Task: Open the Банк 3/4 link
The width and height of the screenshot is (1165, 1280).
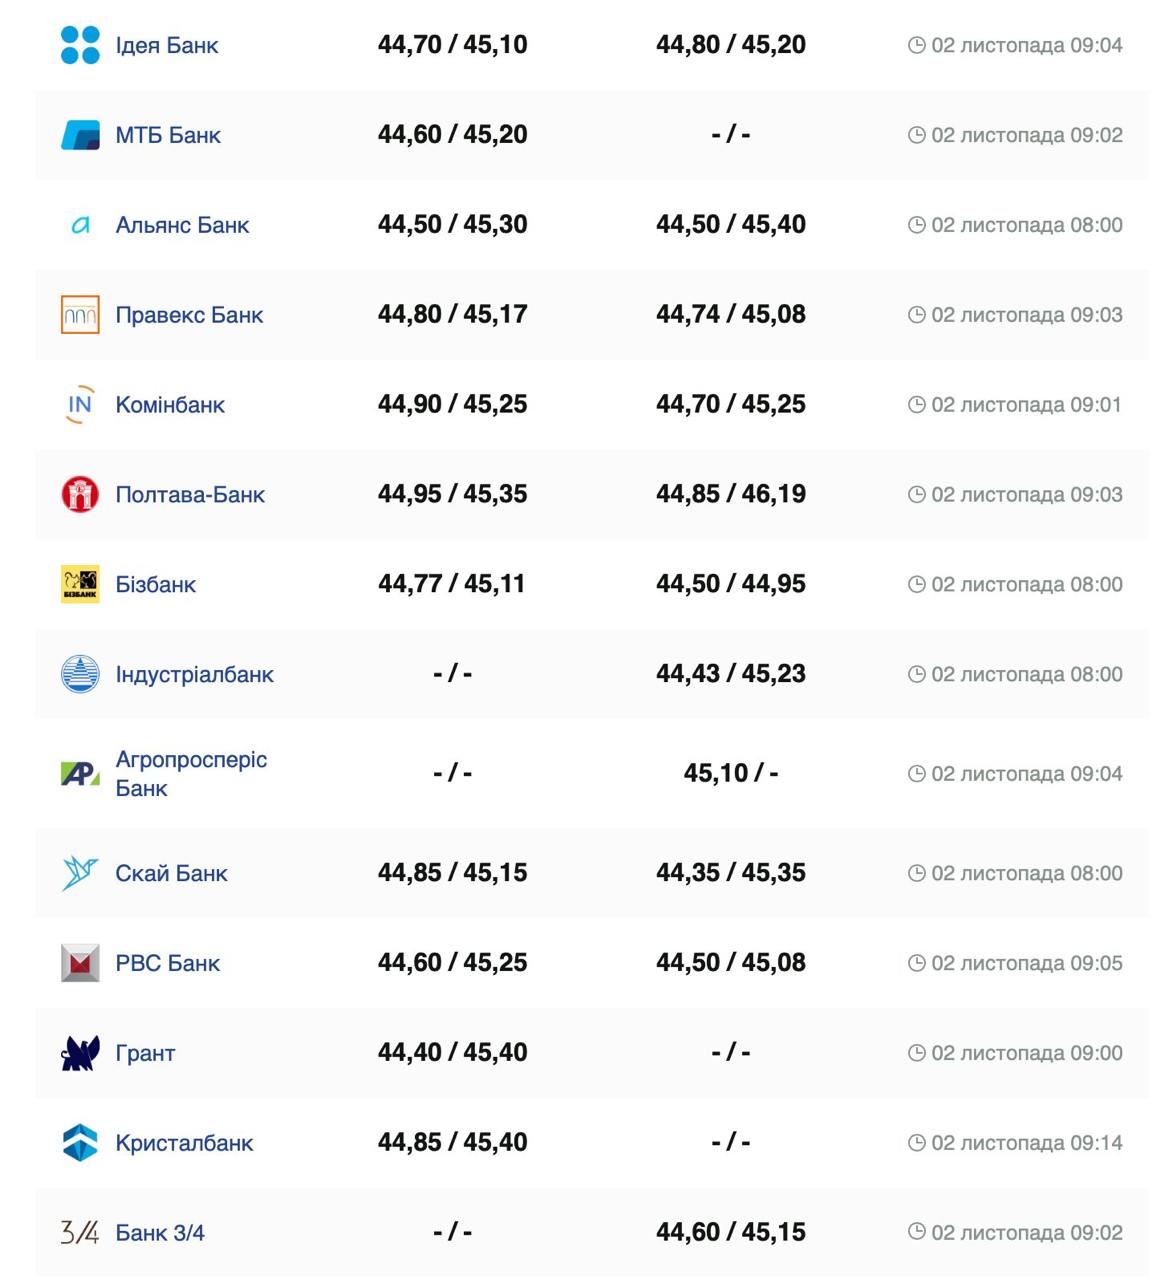Action: click(159, 1233)
